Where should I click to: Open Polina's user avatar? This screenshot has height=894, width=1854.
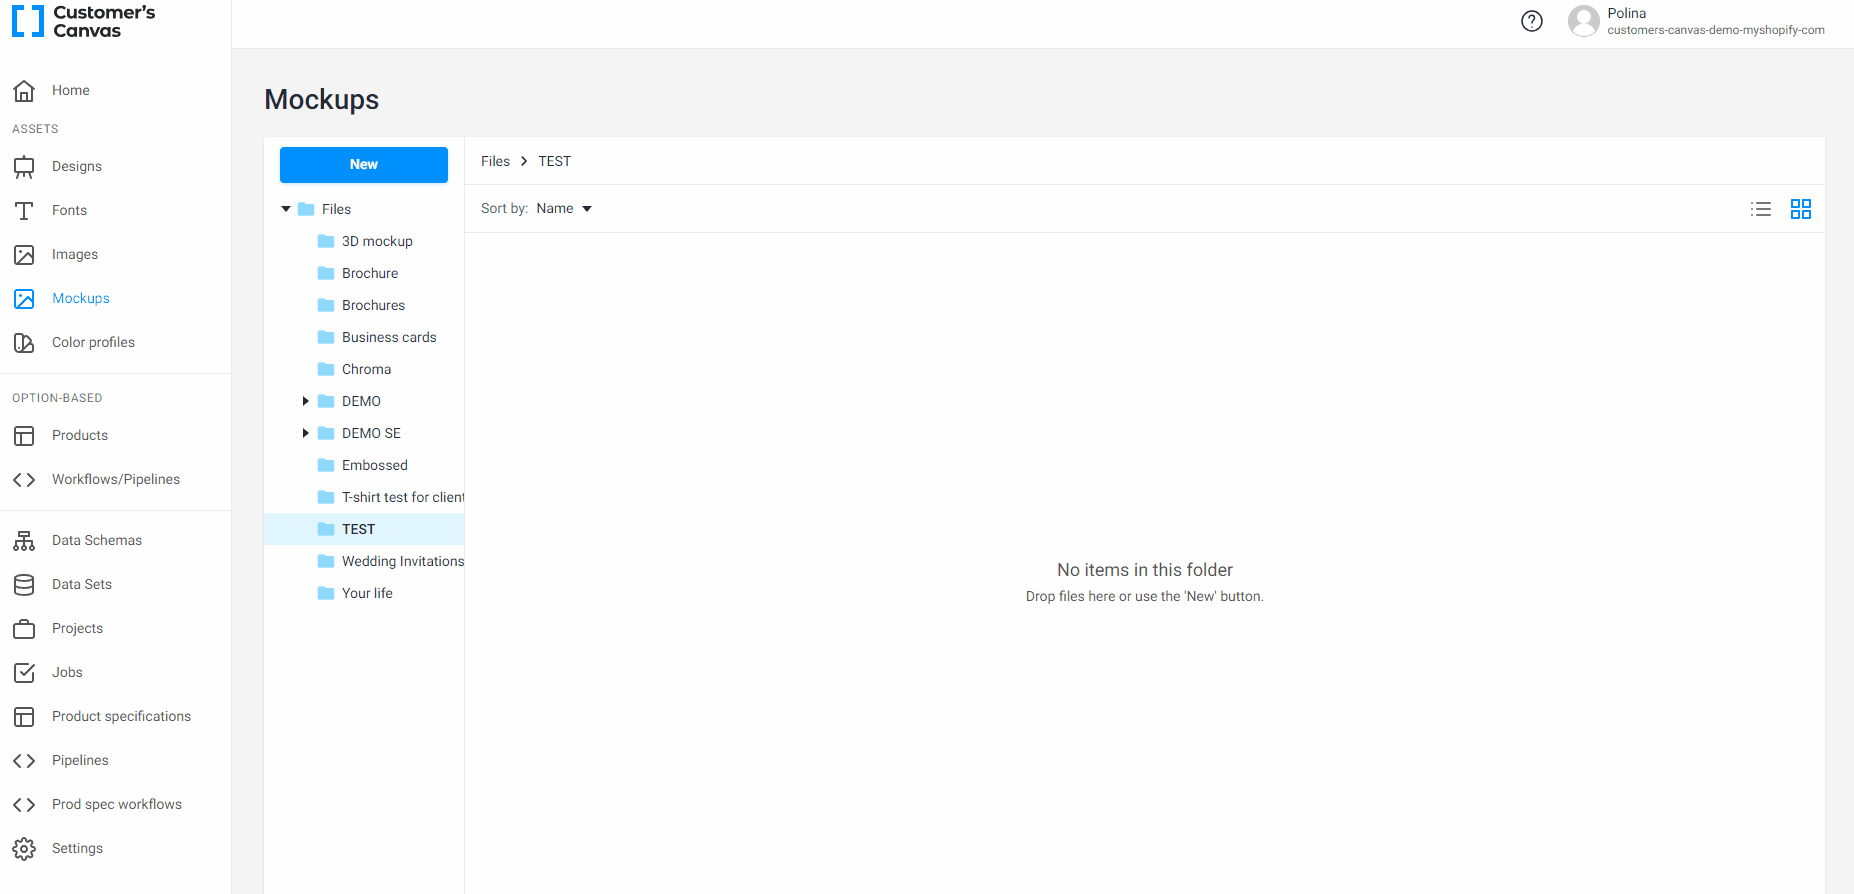(x=1584, y=21)
